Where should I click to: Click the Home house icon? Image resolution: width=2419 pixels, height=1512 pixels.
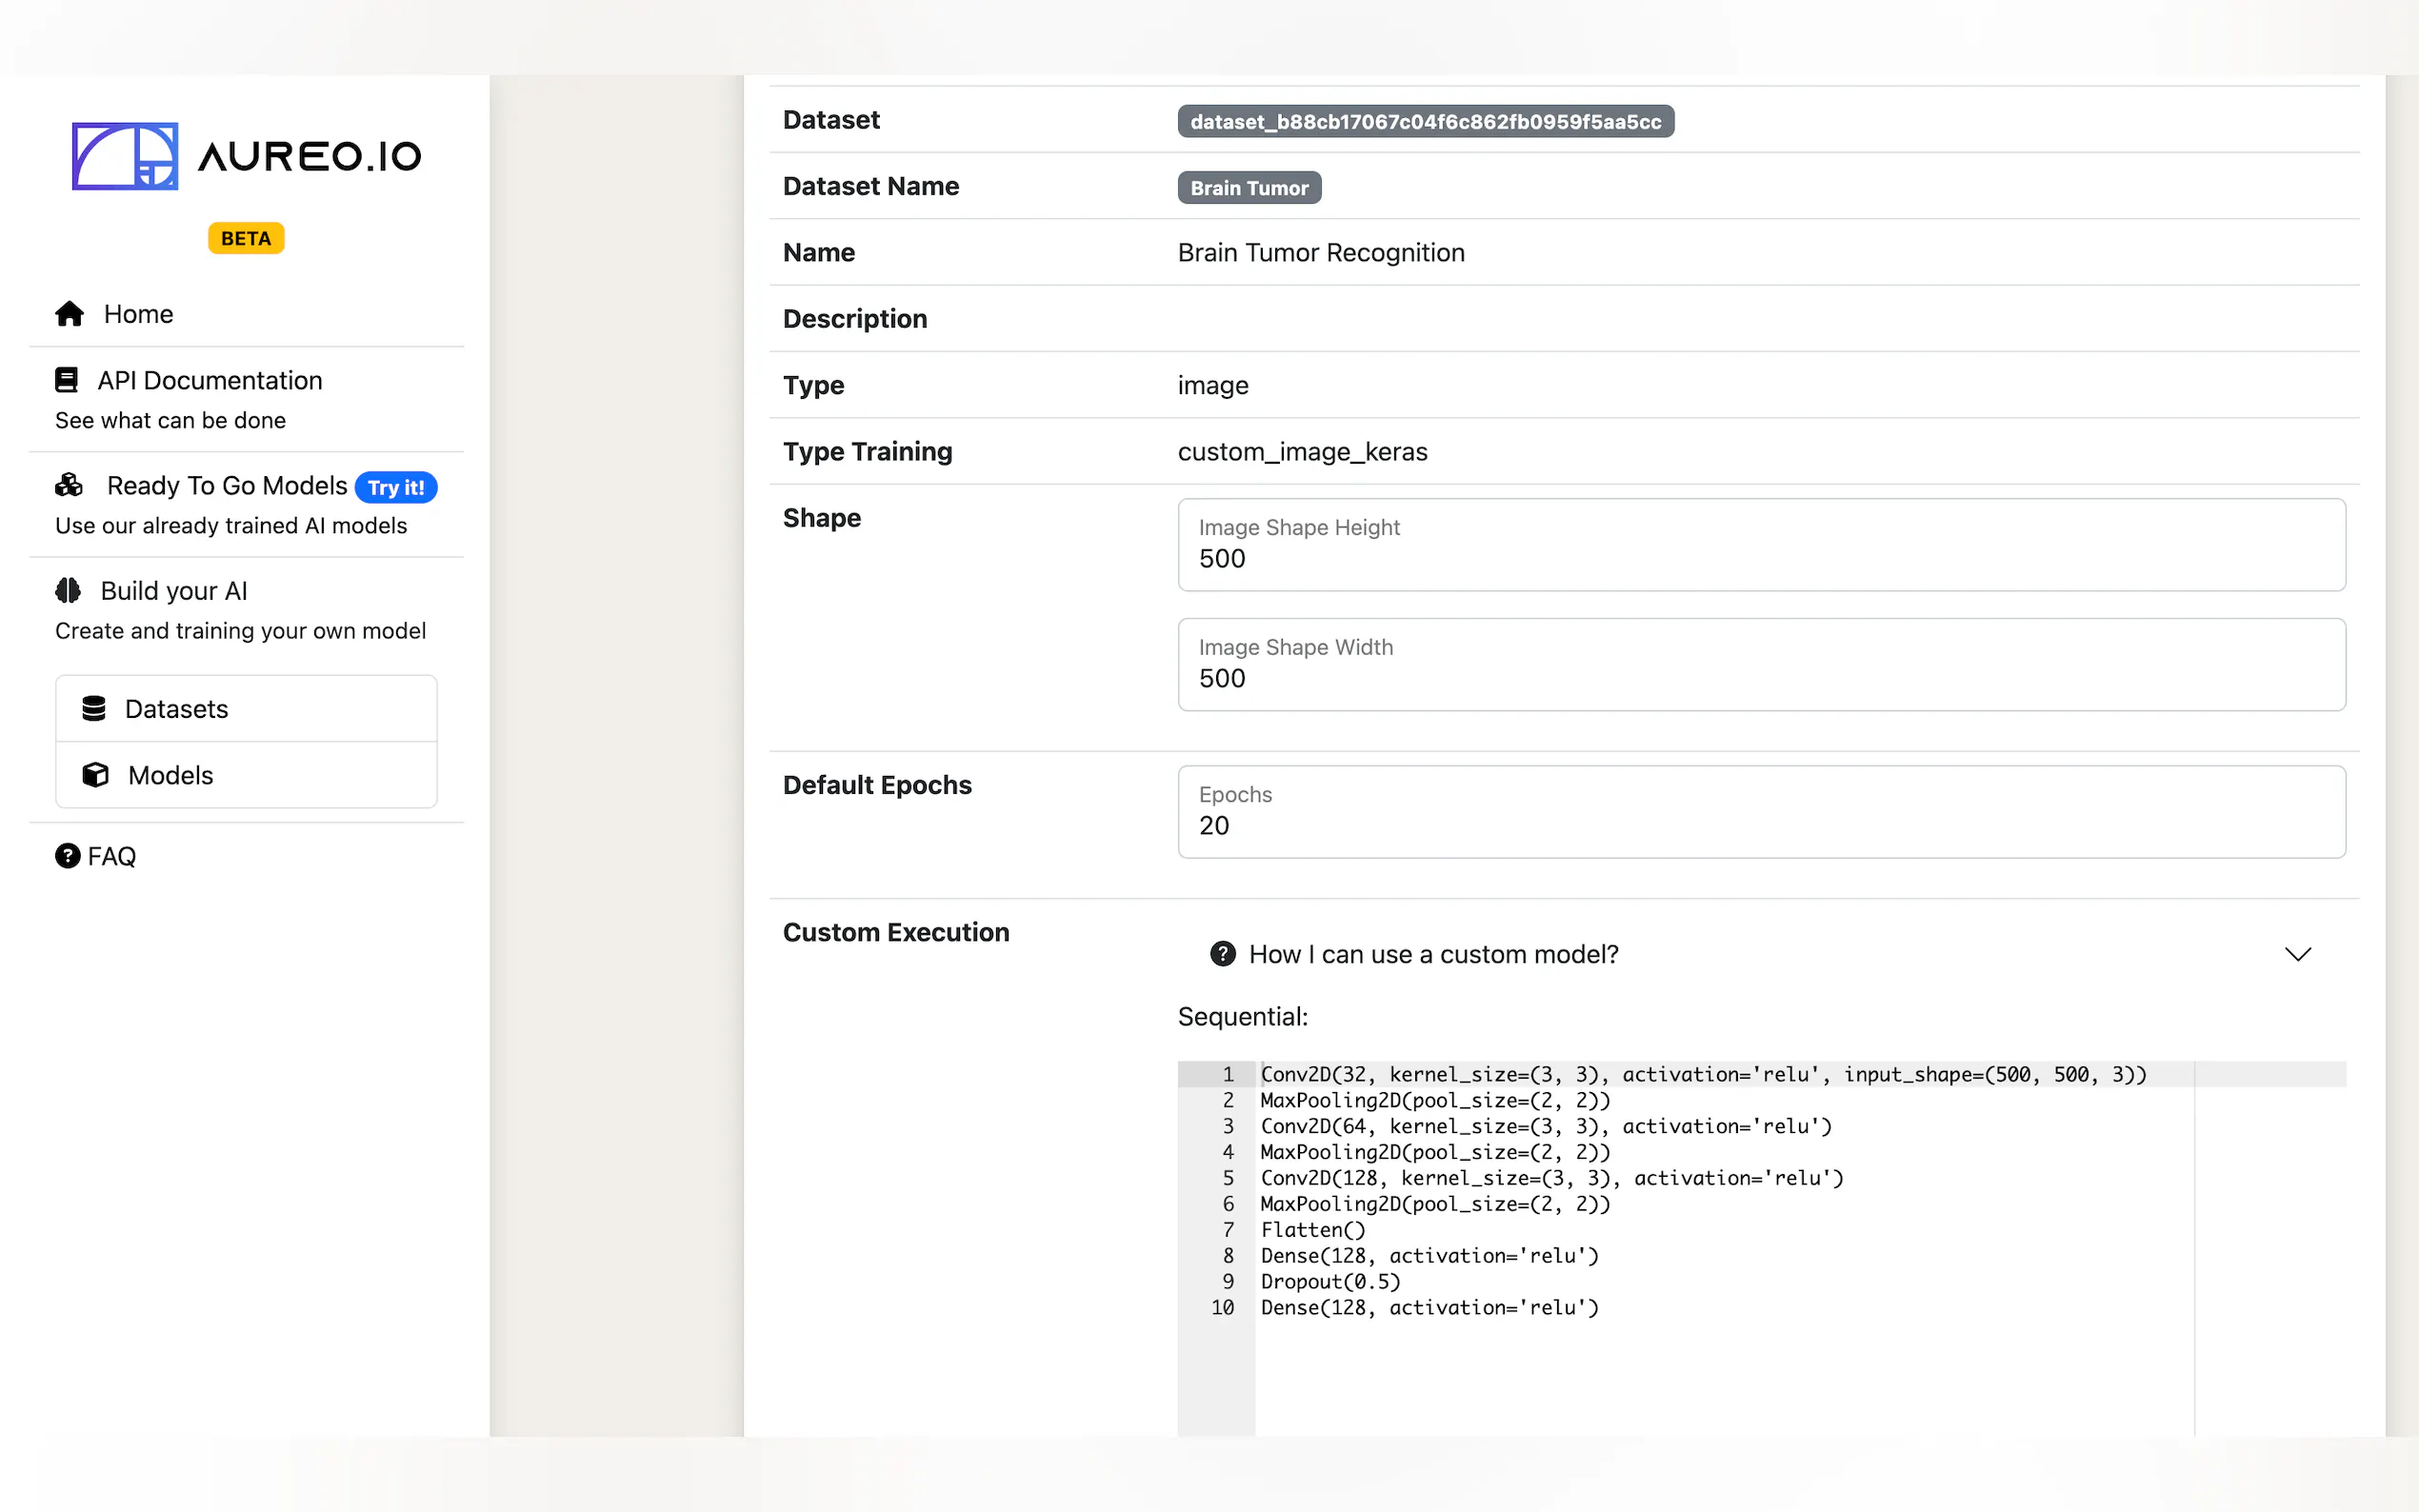click(x=69, y=314)
